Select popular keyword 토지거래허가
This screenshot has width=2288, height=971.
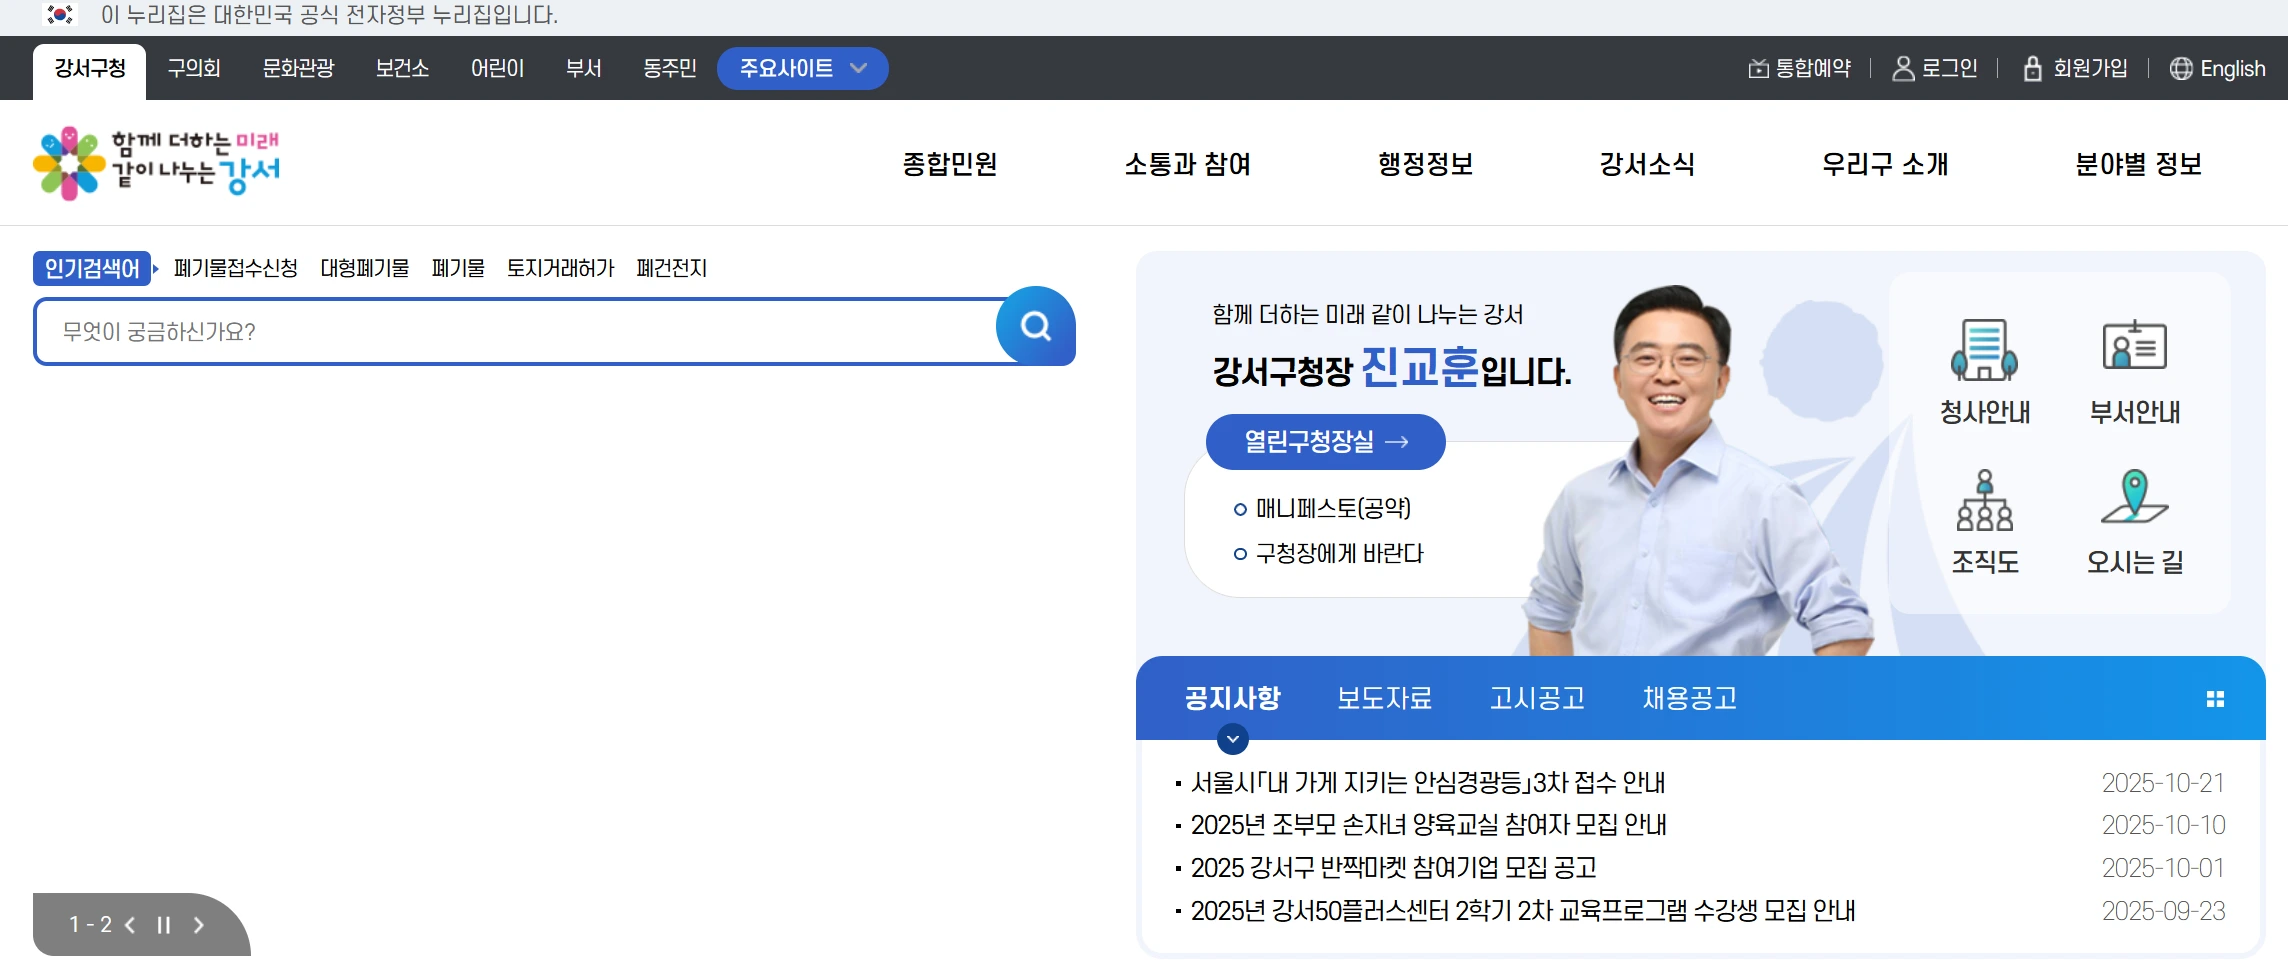560,268
